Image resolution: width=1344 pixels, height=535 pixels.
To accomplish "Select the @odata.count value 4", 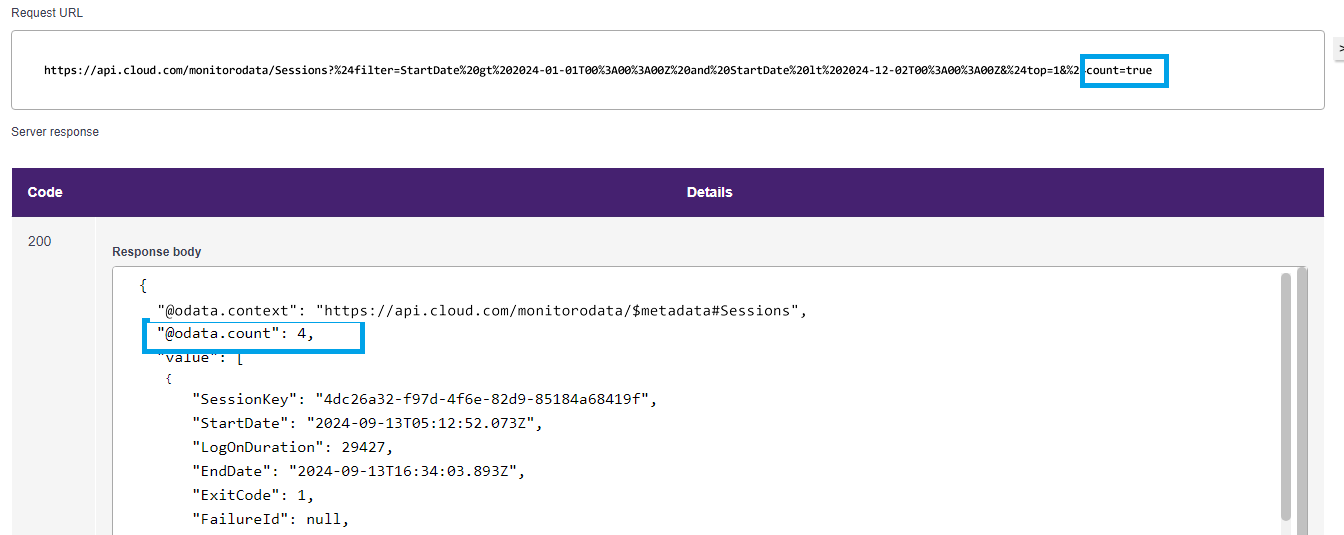I will 301,334.
